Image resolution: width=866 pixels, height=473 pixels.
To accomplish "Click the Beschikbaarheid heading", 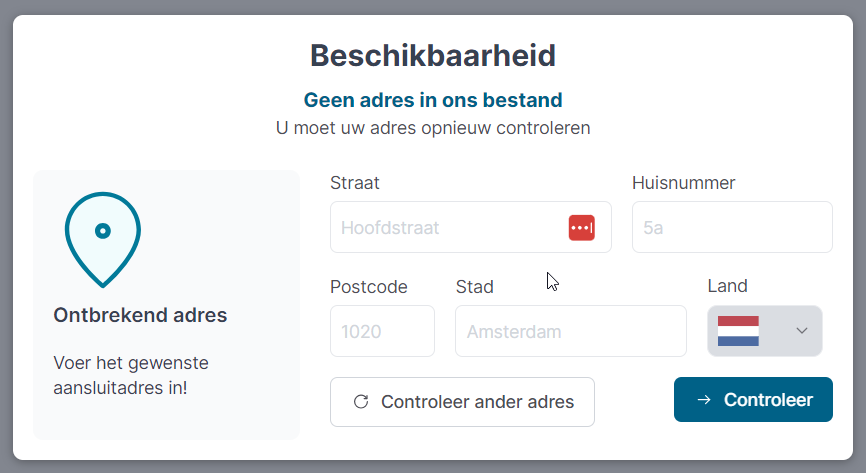I will coord(432,55).
